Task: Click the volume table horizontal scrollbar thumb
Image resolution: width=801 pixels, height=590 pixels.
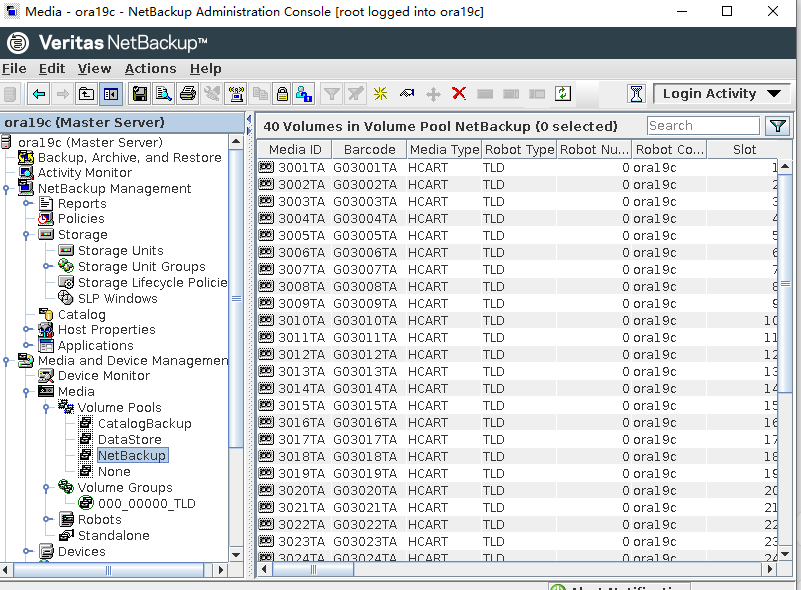Action: click(313, 569)
